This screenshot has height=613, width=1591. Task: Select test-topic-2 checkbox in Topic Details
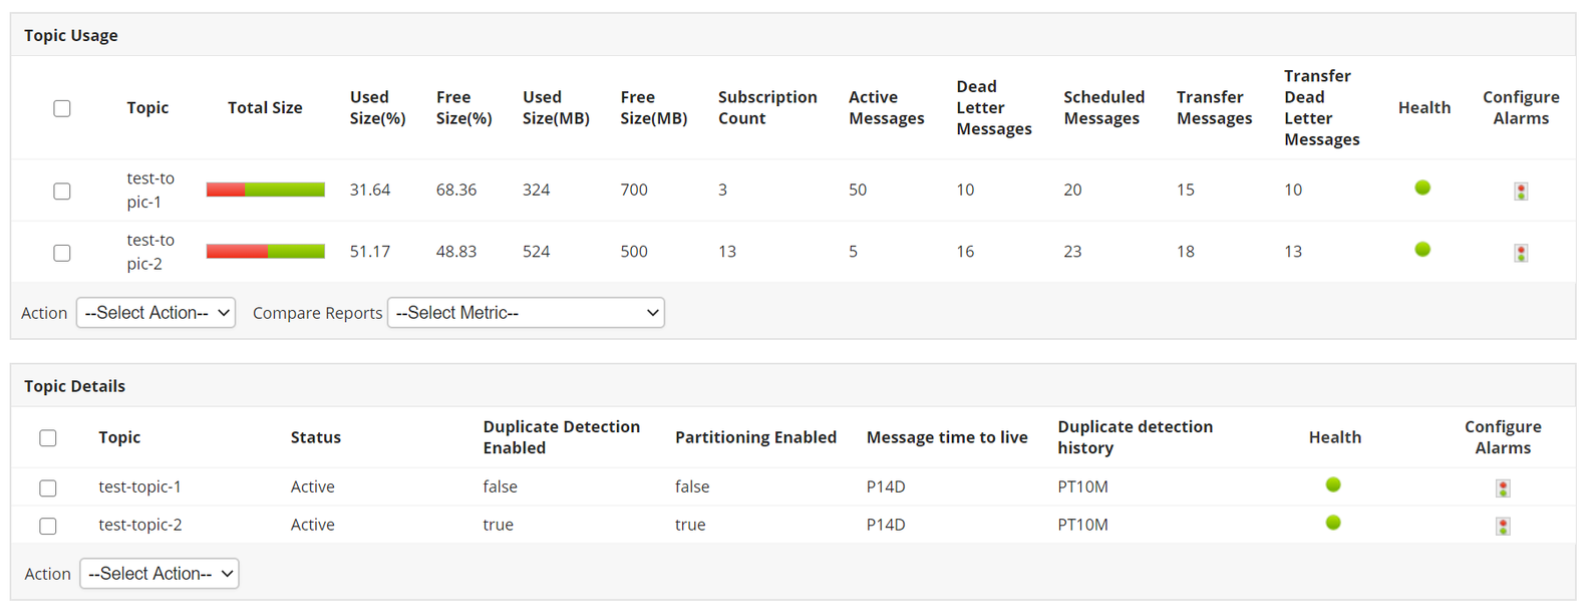[x=48, y=526]
